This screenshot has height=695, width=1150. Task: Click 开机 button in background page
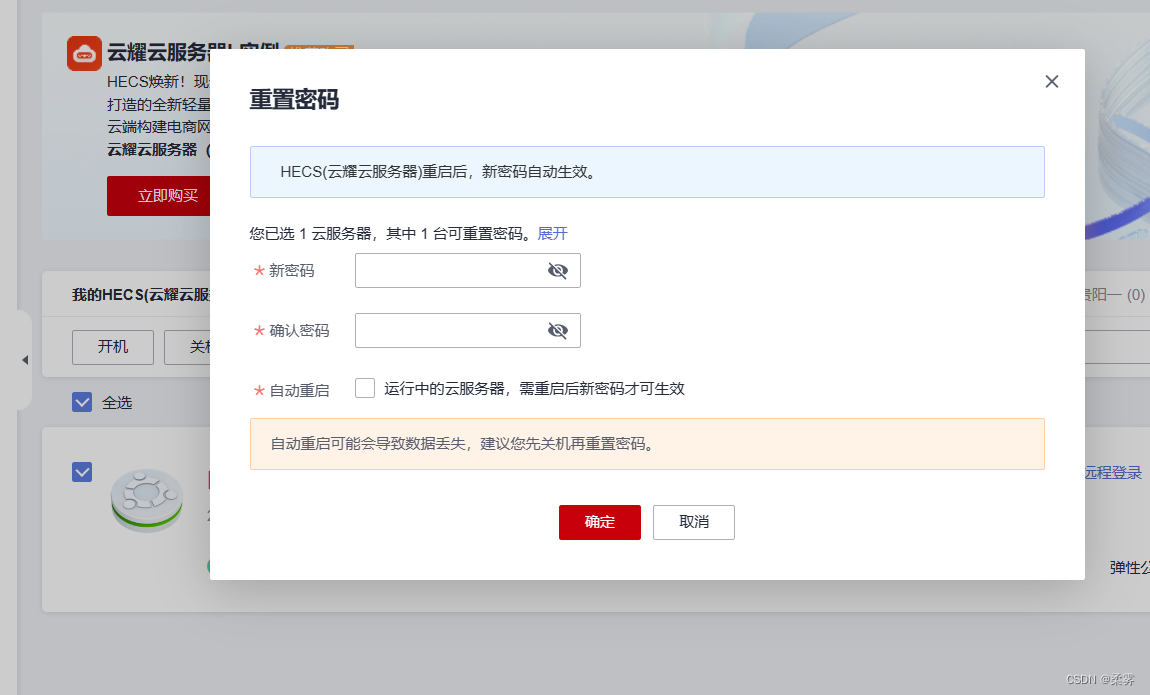point(113,347)
